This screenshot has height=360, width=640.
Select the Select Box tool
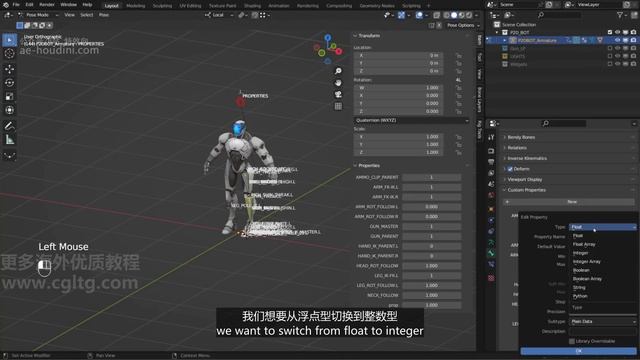point(9,40)
